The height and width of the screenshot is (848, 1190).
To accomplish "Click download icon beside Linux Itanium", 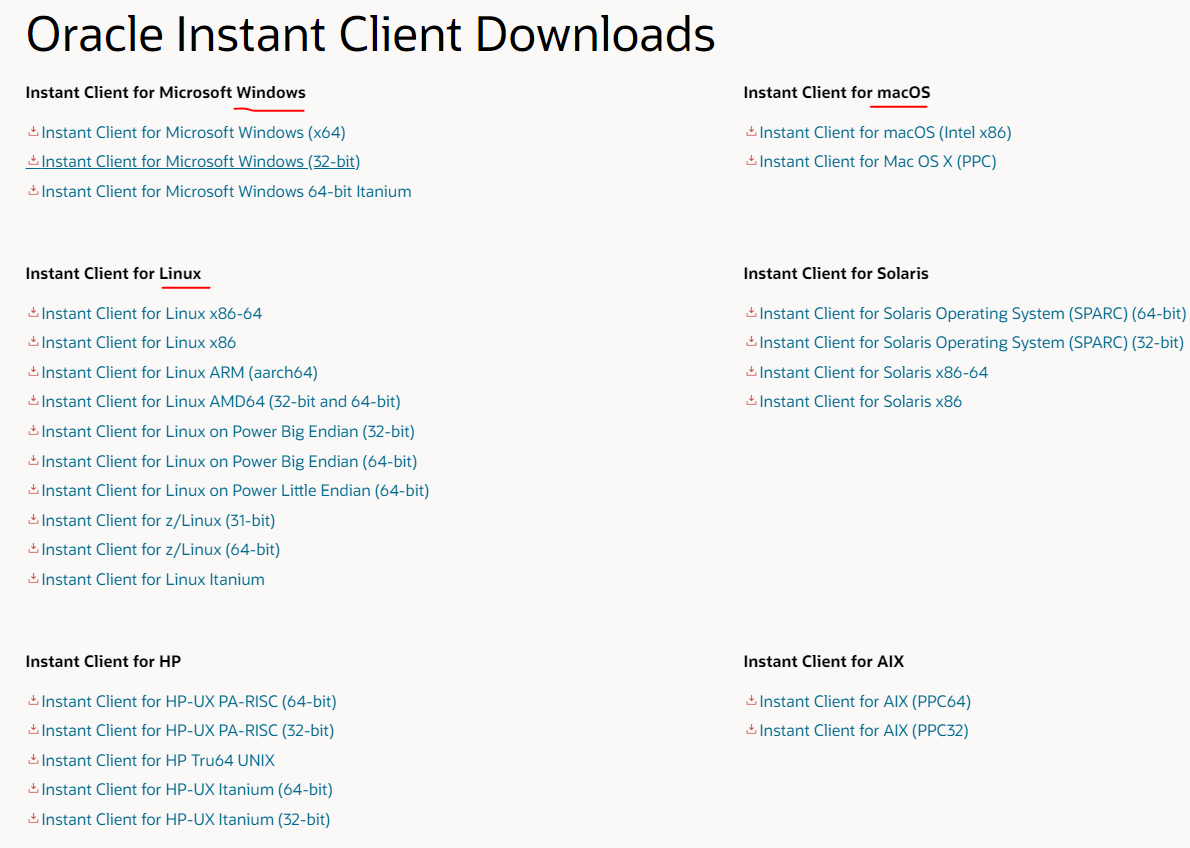I will (33, 578).
